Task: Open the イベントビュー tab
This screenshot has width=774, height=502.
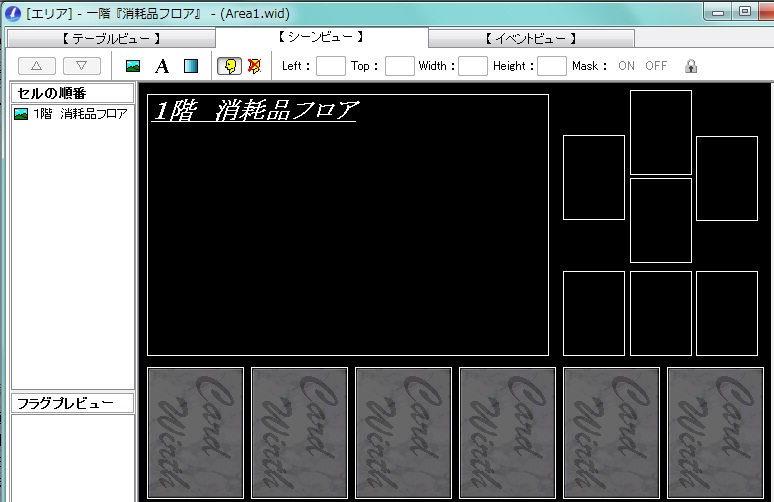Action: tap(531, 39)
